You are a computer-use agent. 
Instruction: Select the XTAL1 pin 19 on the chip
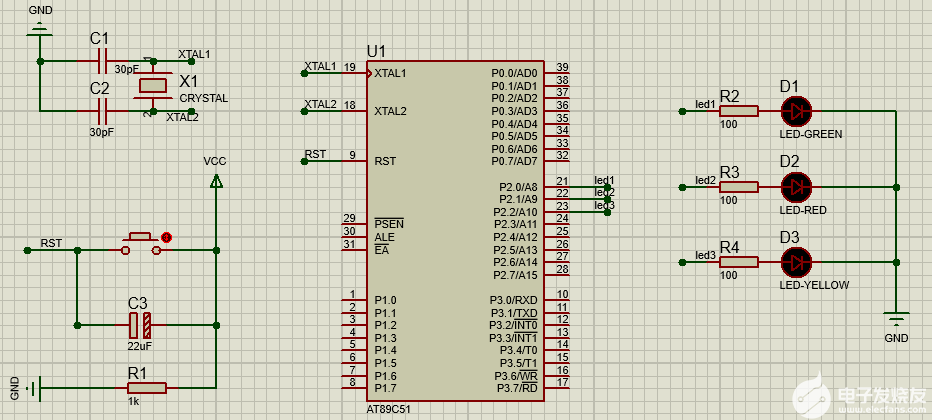(x=350, y=73)
